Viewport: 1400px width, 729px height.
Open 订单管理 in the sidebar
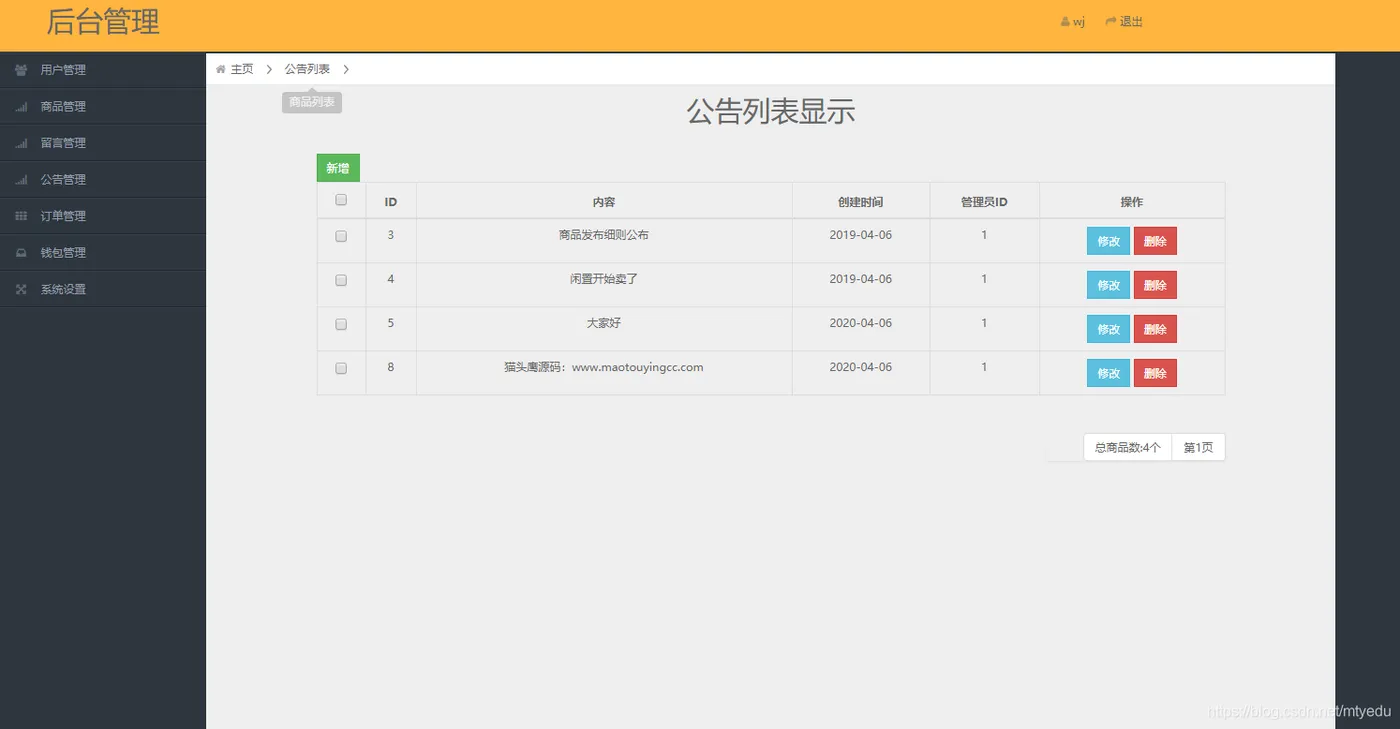(x=103, y=216)
